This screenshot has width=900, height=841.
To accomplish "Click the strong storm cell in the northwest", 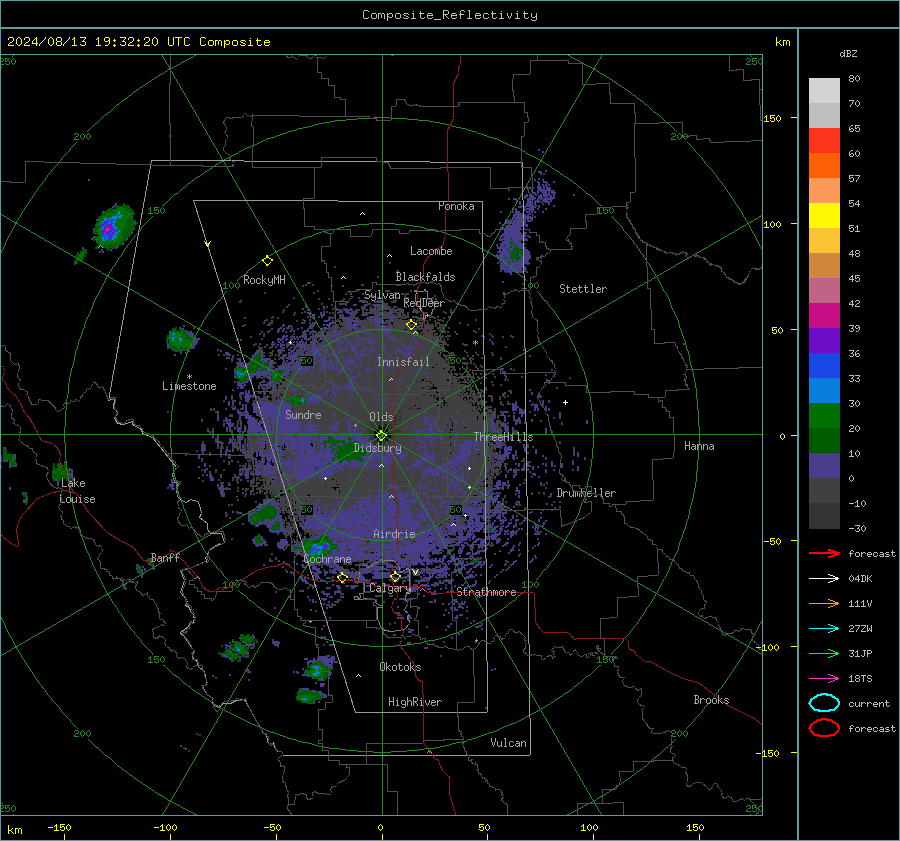I will tap(112, 227).
